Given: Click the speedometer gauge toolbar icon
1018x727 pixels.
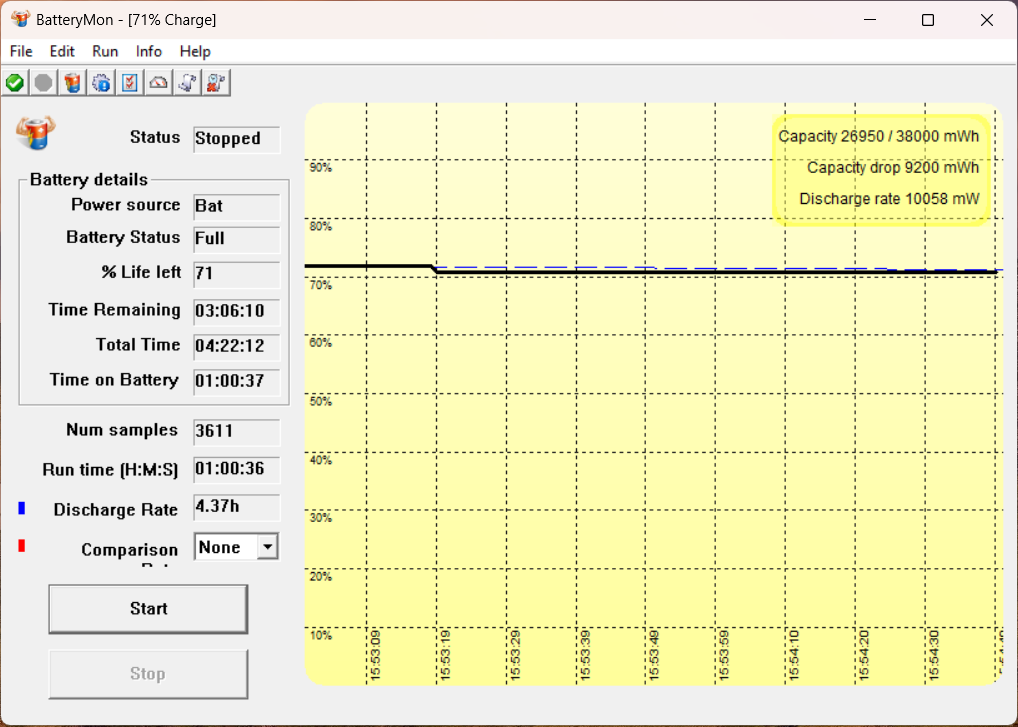Looking at the screenshot, I should [158, 83].
